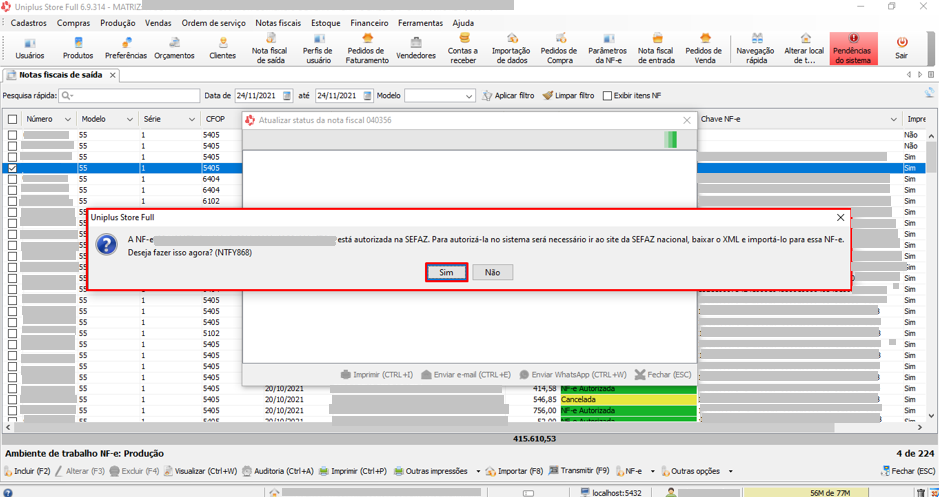This screenshot has height=497, width=939.
Task: Open Produtos from the toolbar
Action: (x=78, y=49)
